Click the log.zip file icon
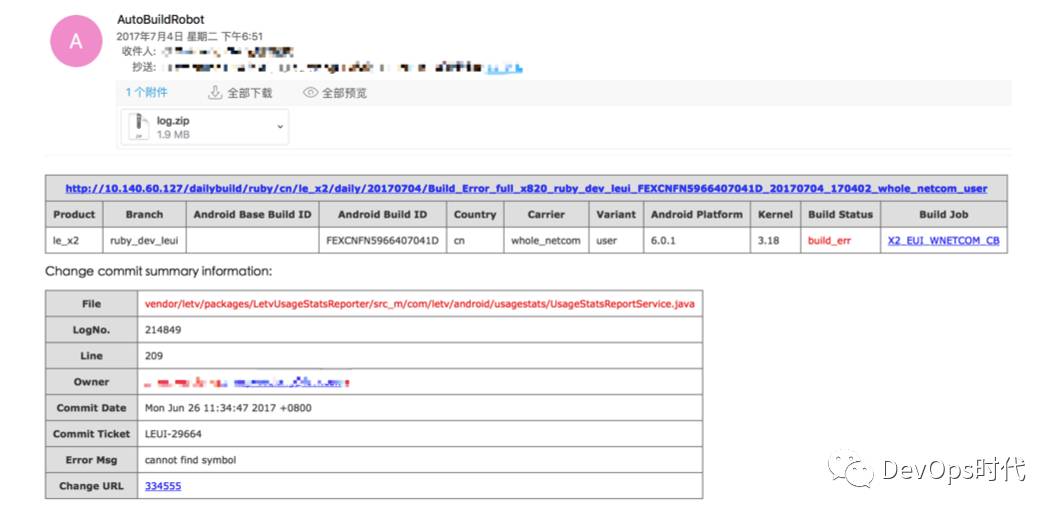 pyautogui.click(x=138, y=126)
